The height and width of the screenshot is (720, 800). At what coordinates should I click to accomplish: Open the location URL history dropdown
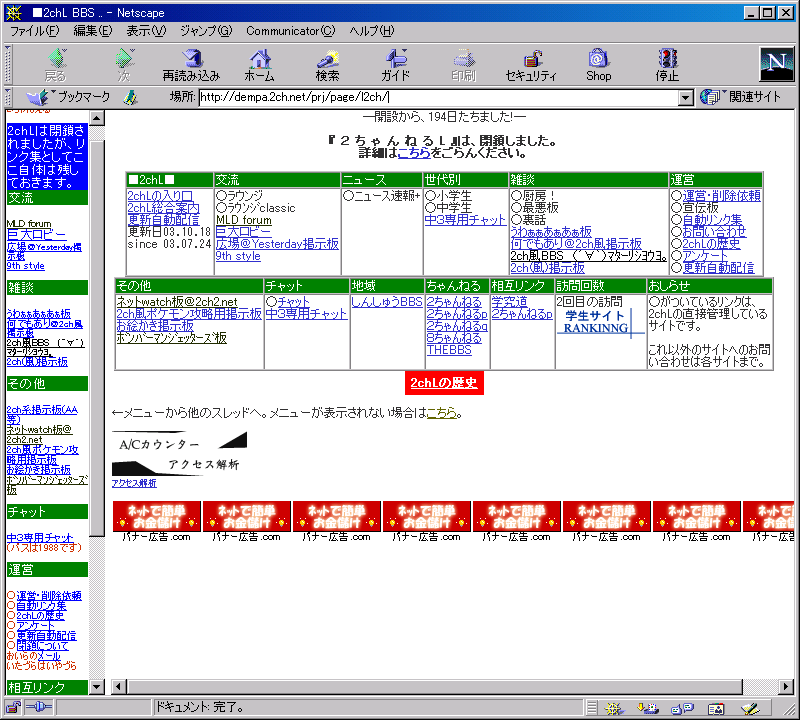tap(686, 97)
